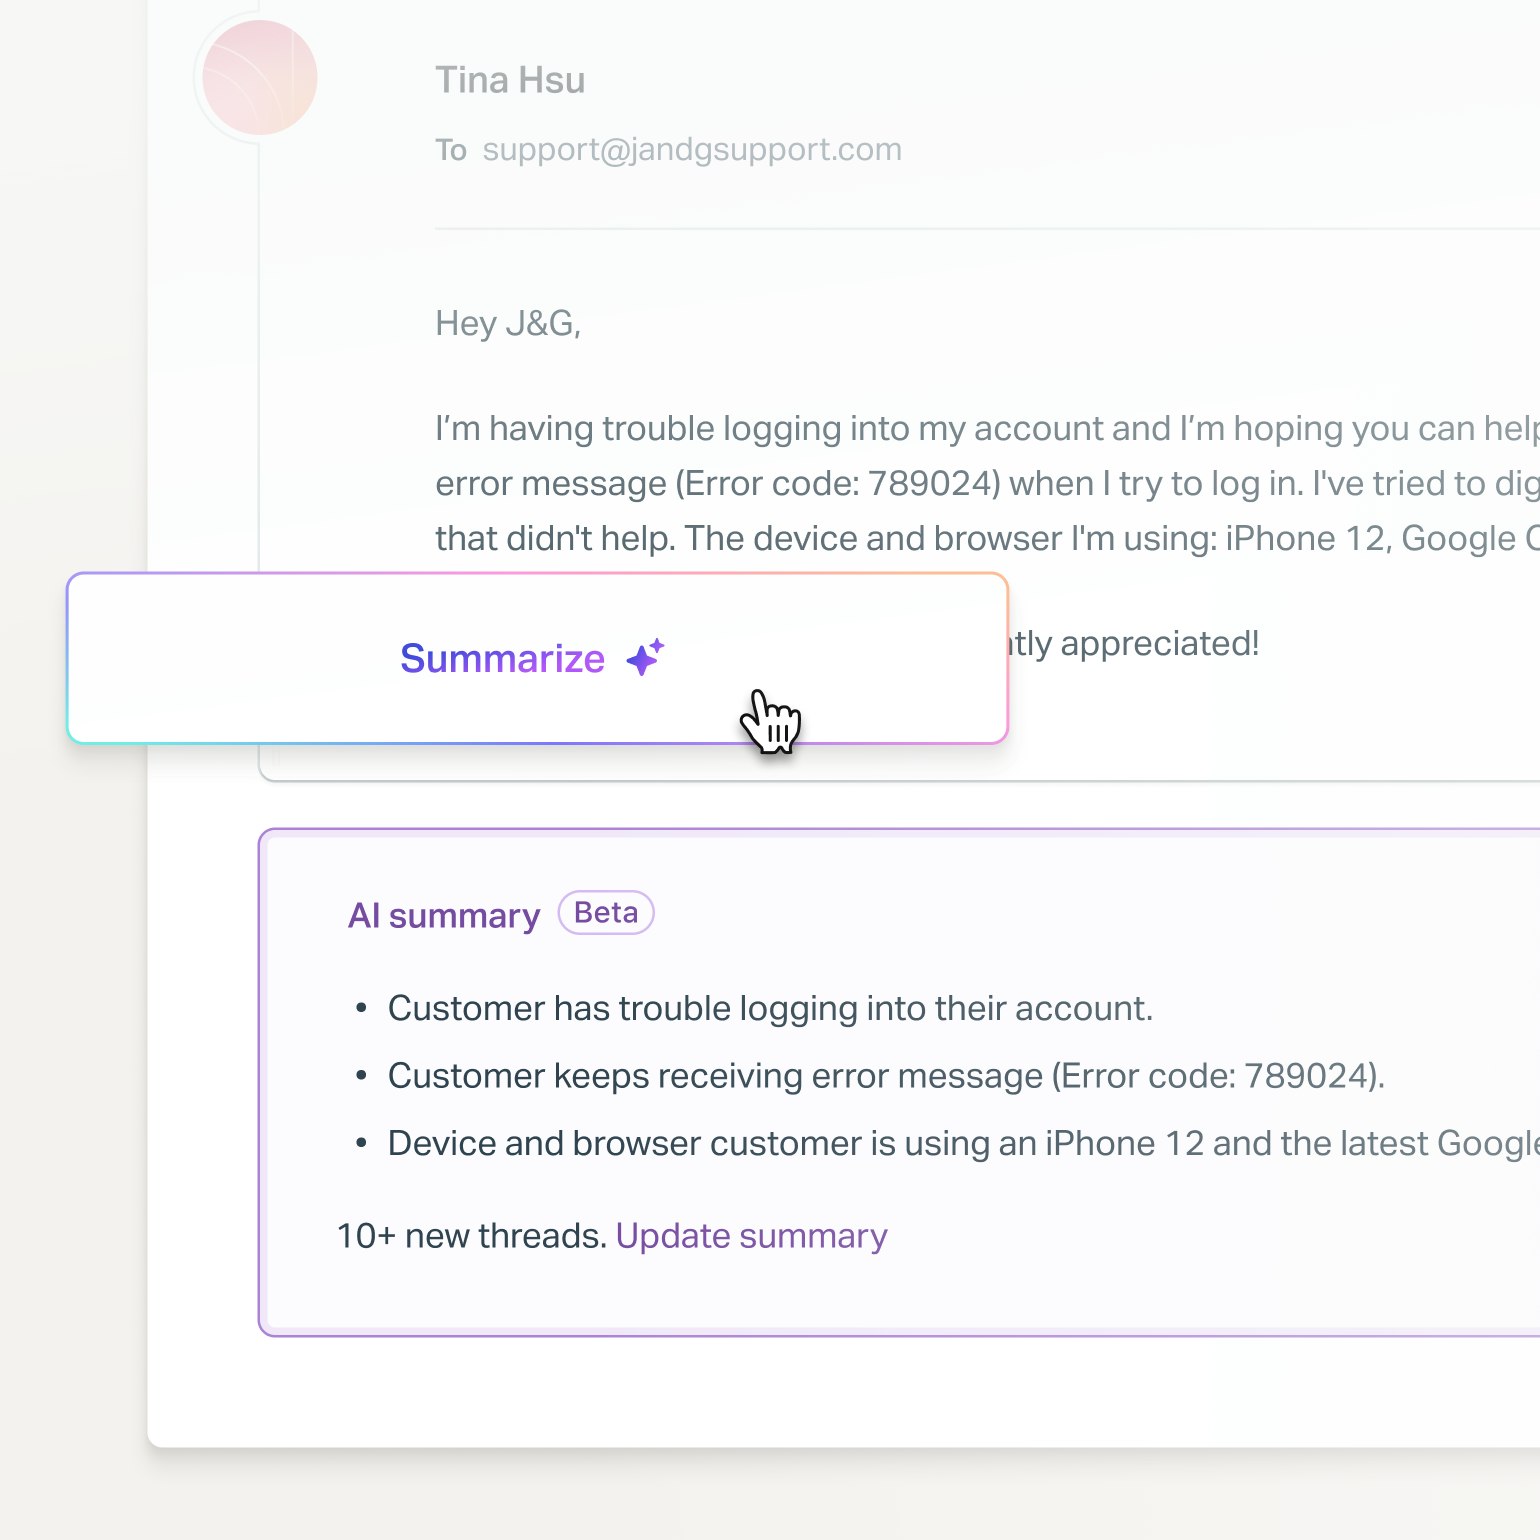
Task: Click the 'To' label in the email header
Action: pyautogui.click(x=451, y=150)
